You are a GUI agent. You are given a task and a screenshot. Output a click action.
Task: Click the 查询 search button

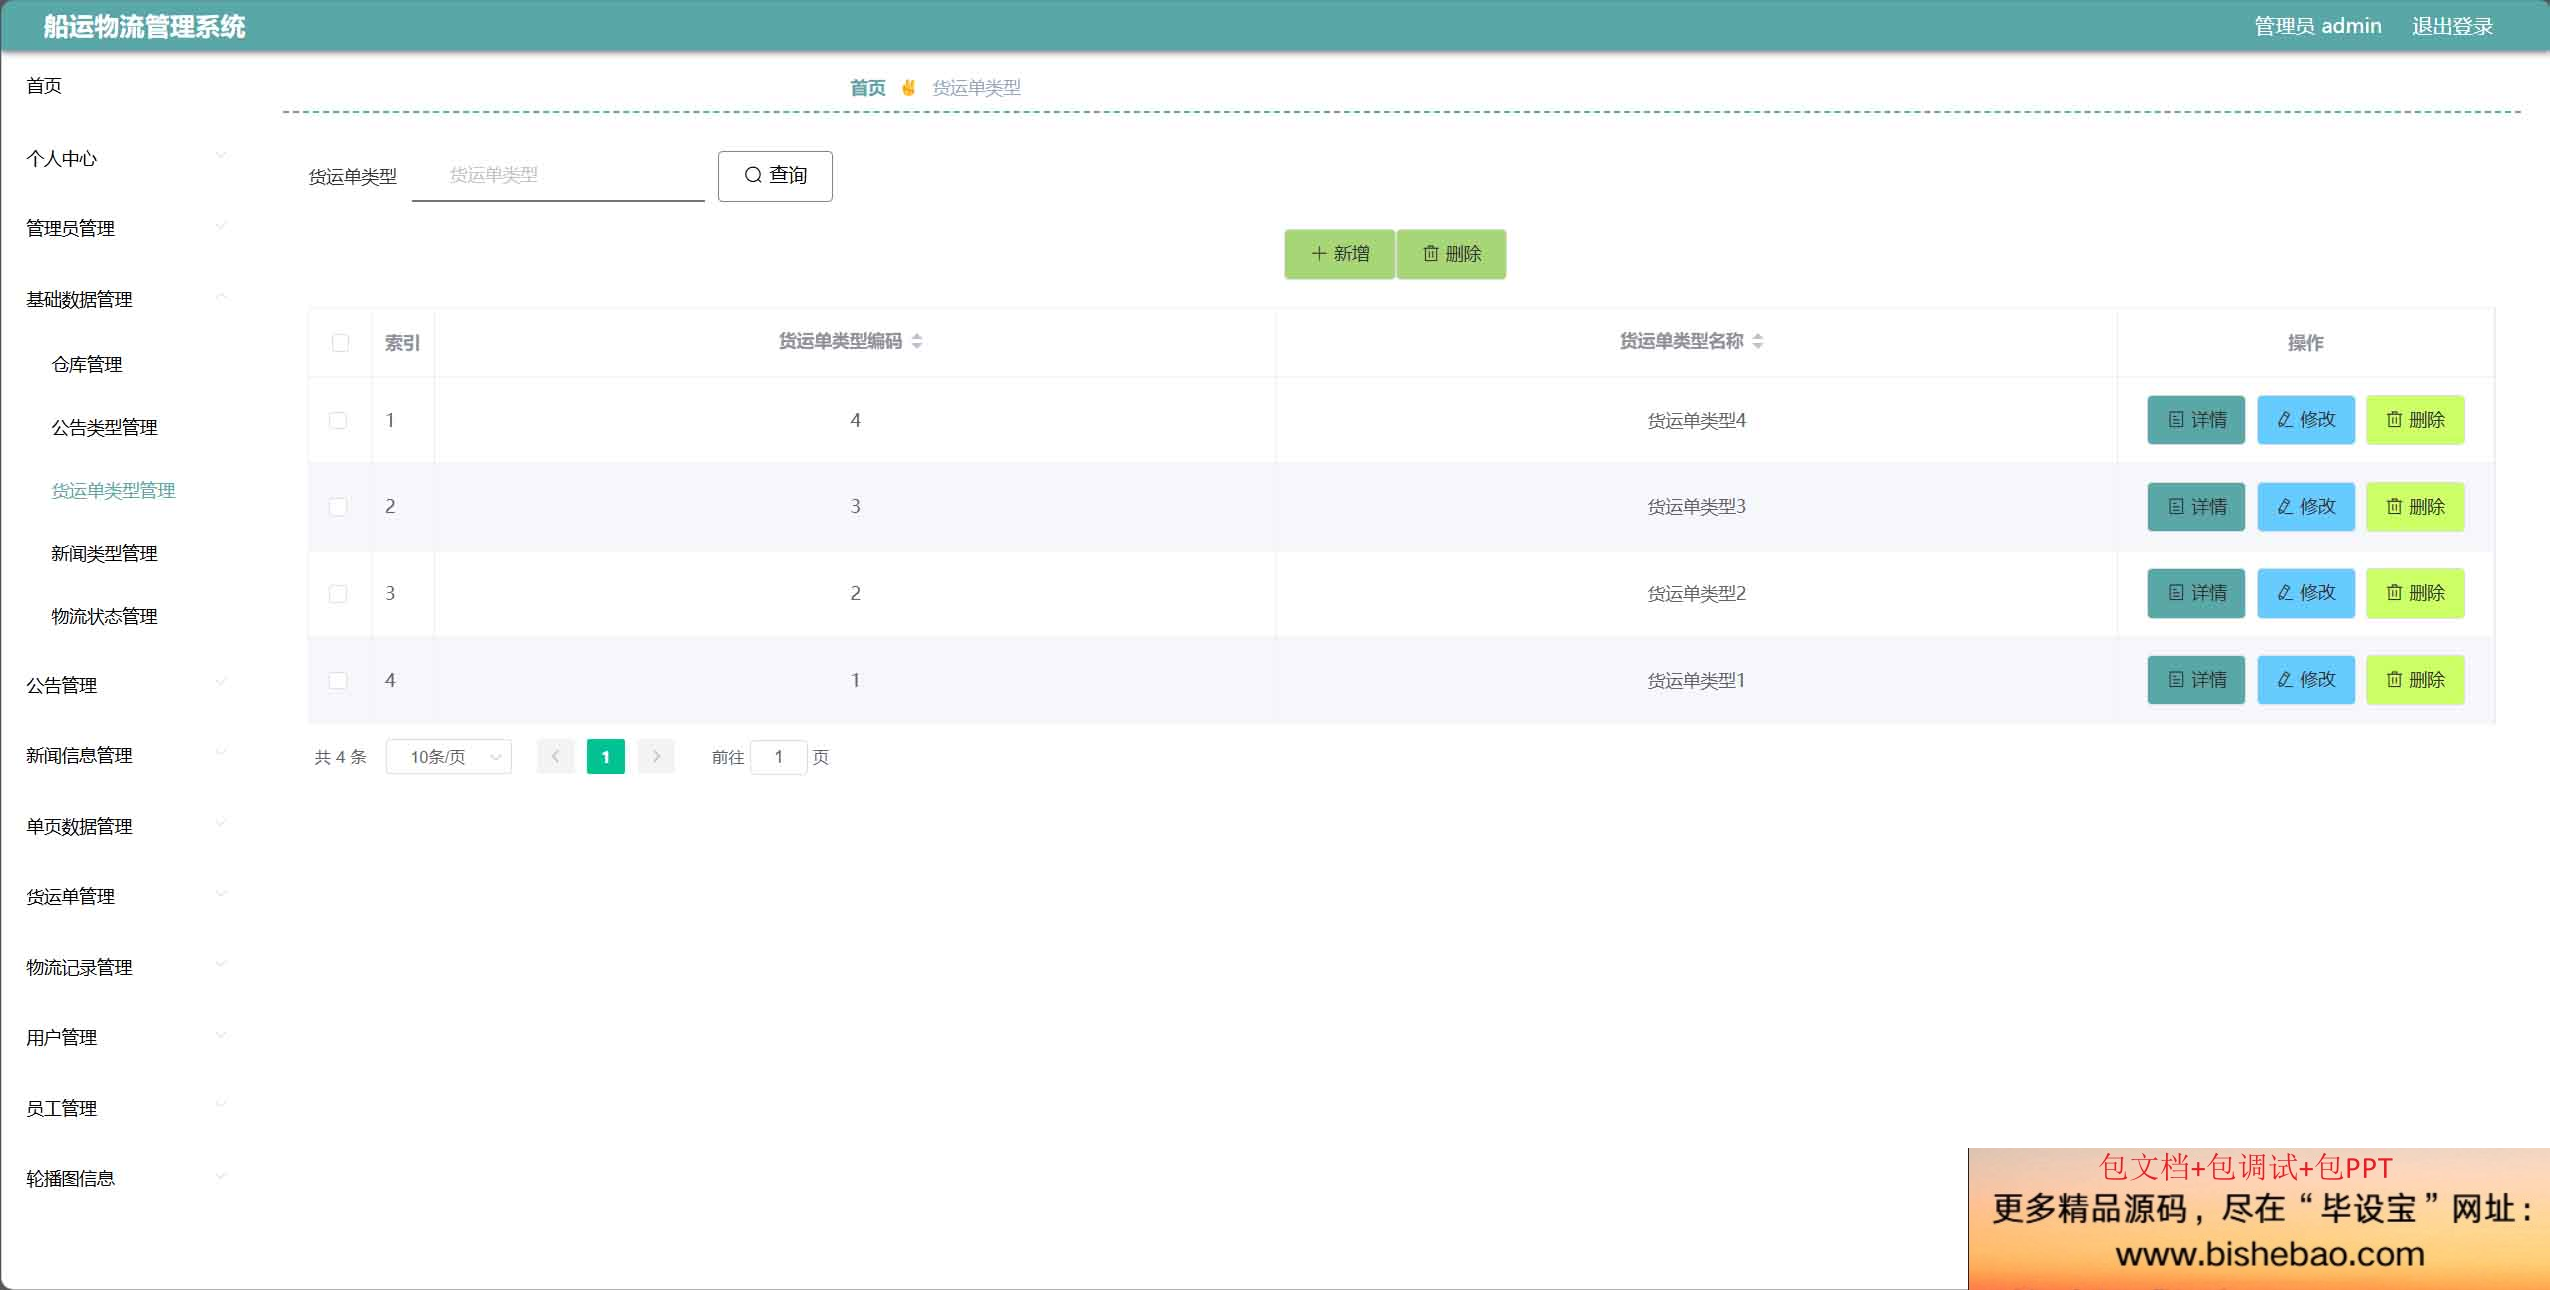click(775, 176)
